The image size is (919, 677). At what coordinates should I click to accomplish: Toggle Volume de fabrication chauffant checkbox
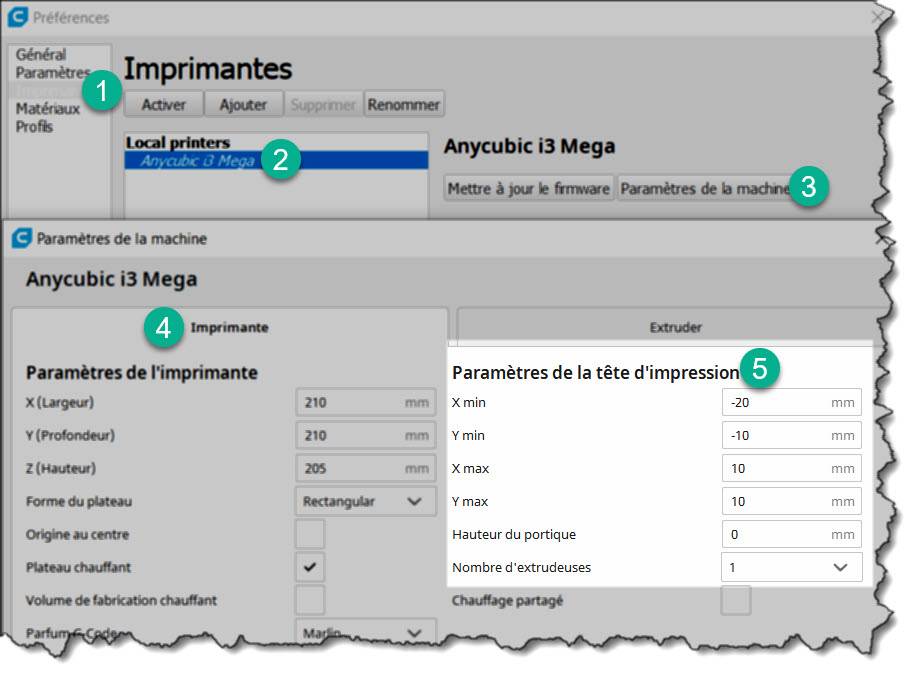(309, 600)
